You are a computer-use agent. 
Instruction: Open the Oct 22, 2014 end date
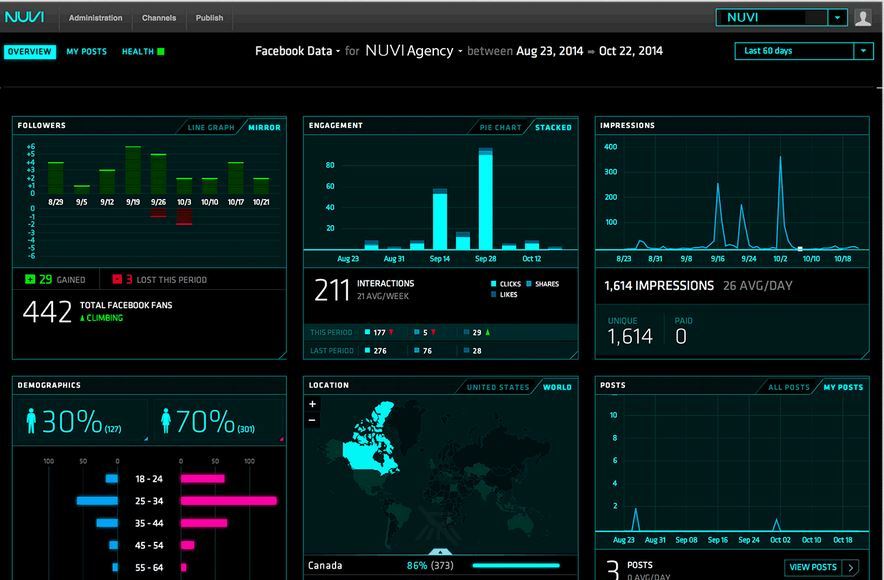coord(631,51)
